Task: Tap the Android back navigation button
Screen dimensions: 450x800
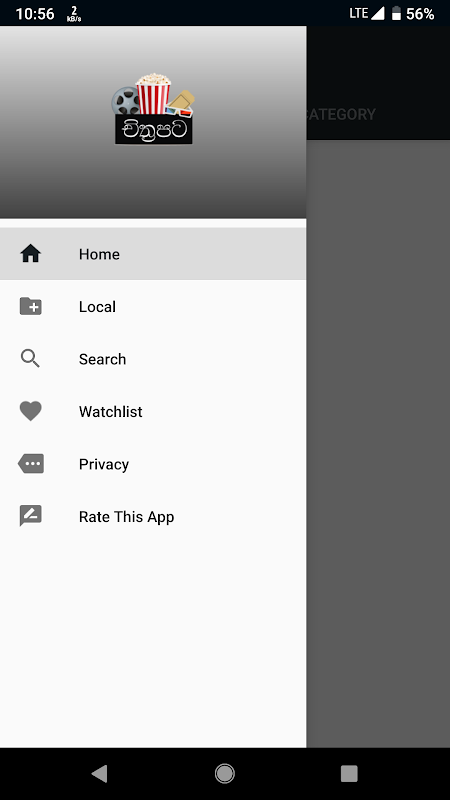Action: pyautogui.click(x=99, y=773)
